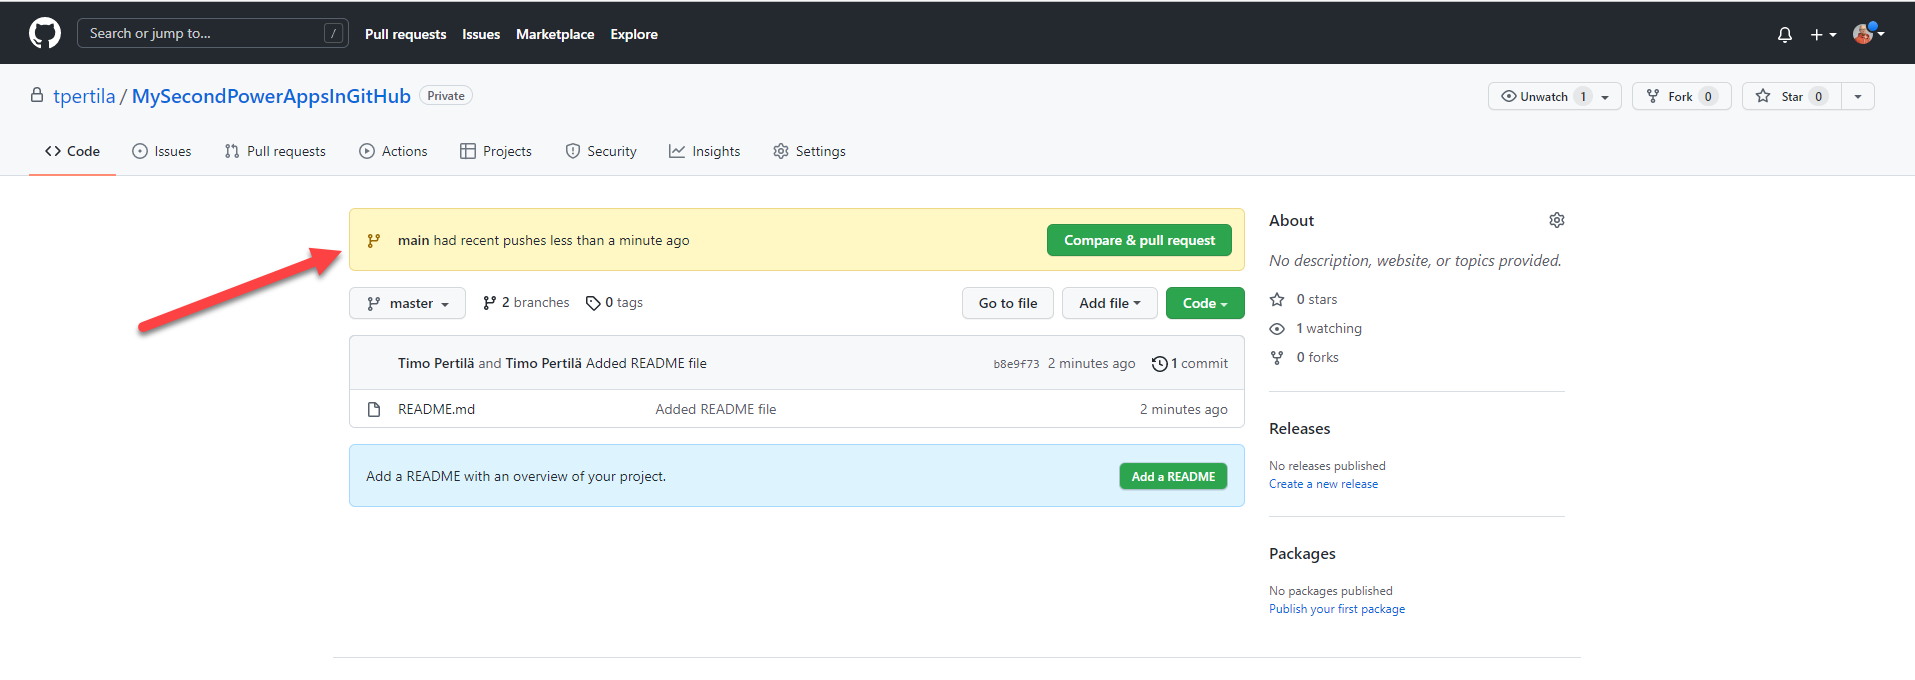Unwatch the repository
Image resolution: width=1915 pixels, height=680 pixels.
click(x=1534, y=97)
